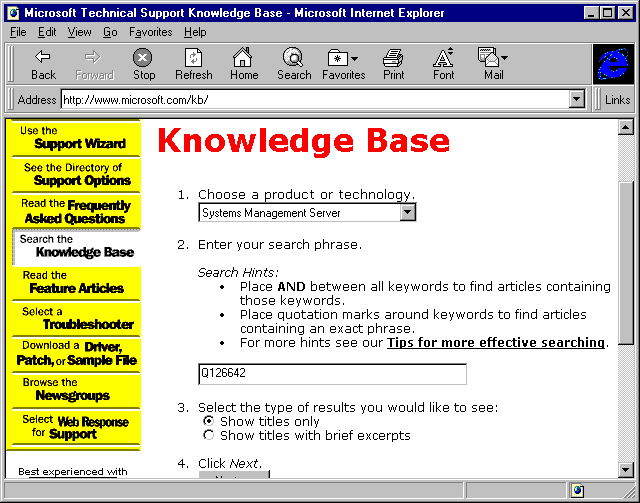Go to Frequently Asked Questions page
The height and width of the screenshot is (503, 640).
click(76, 211)
